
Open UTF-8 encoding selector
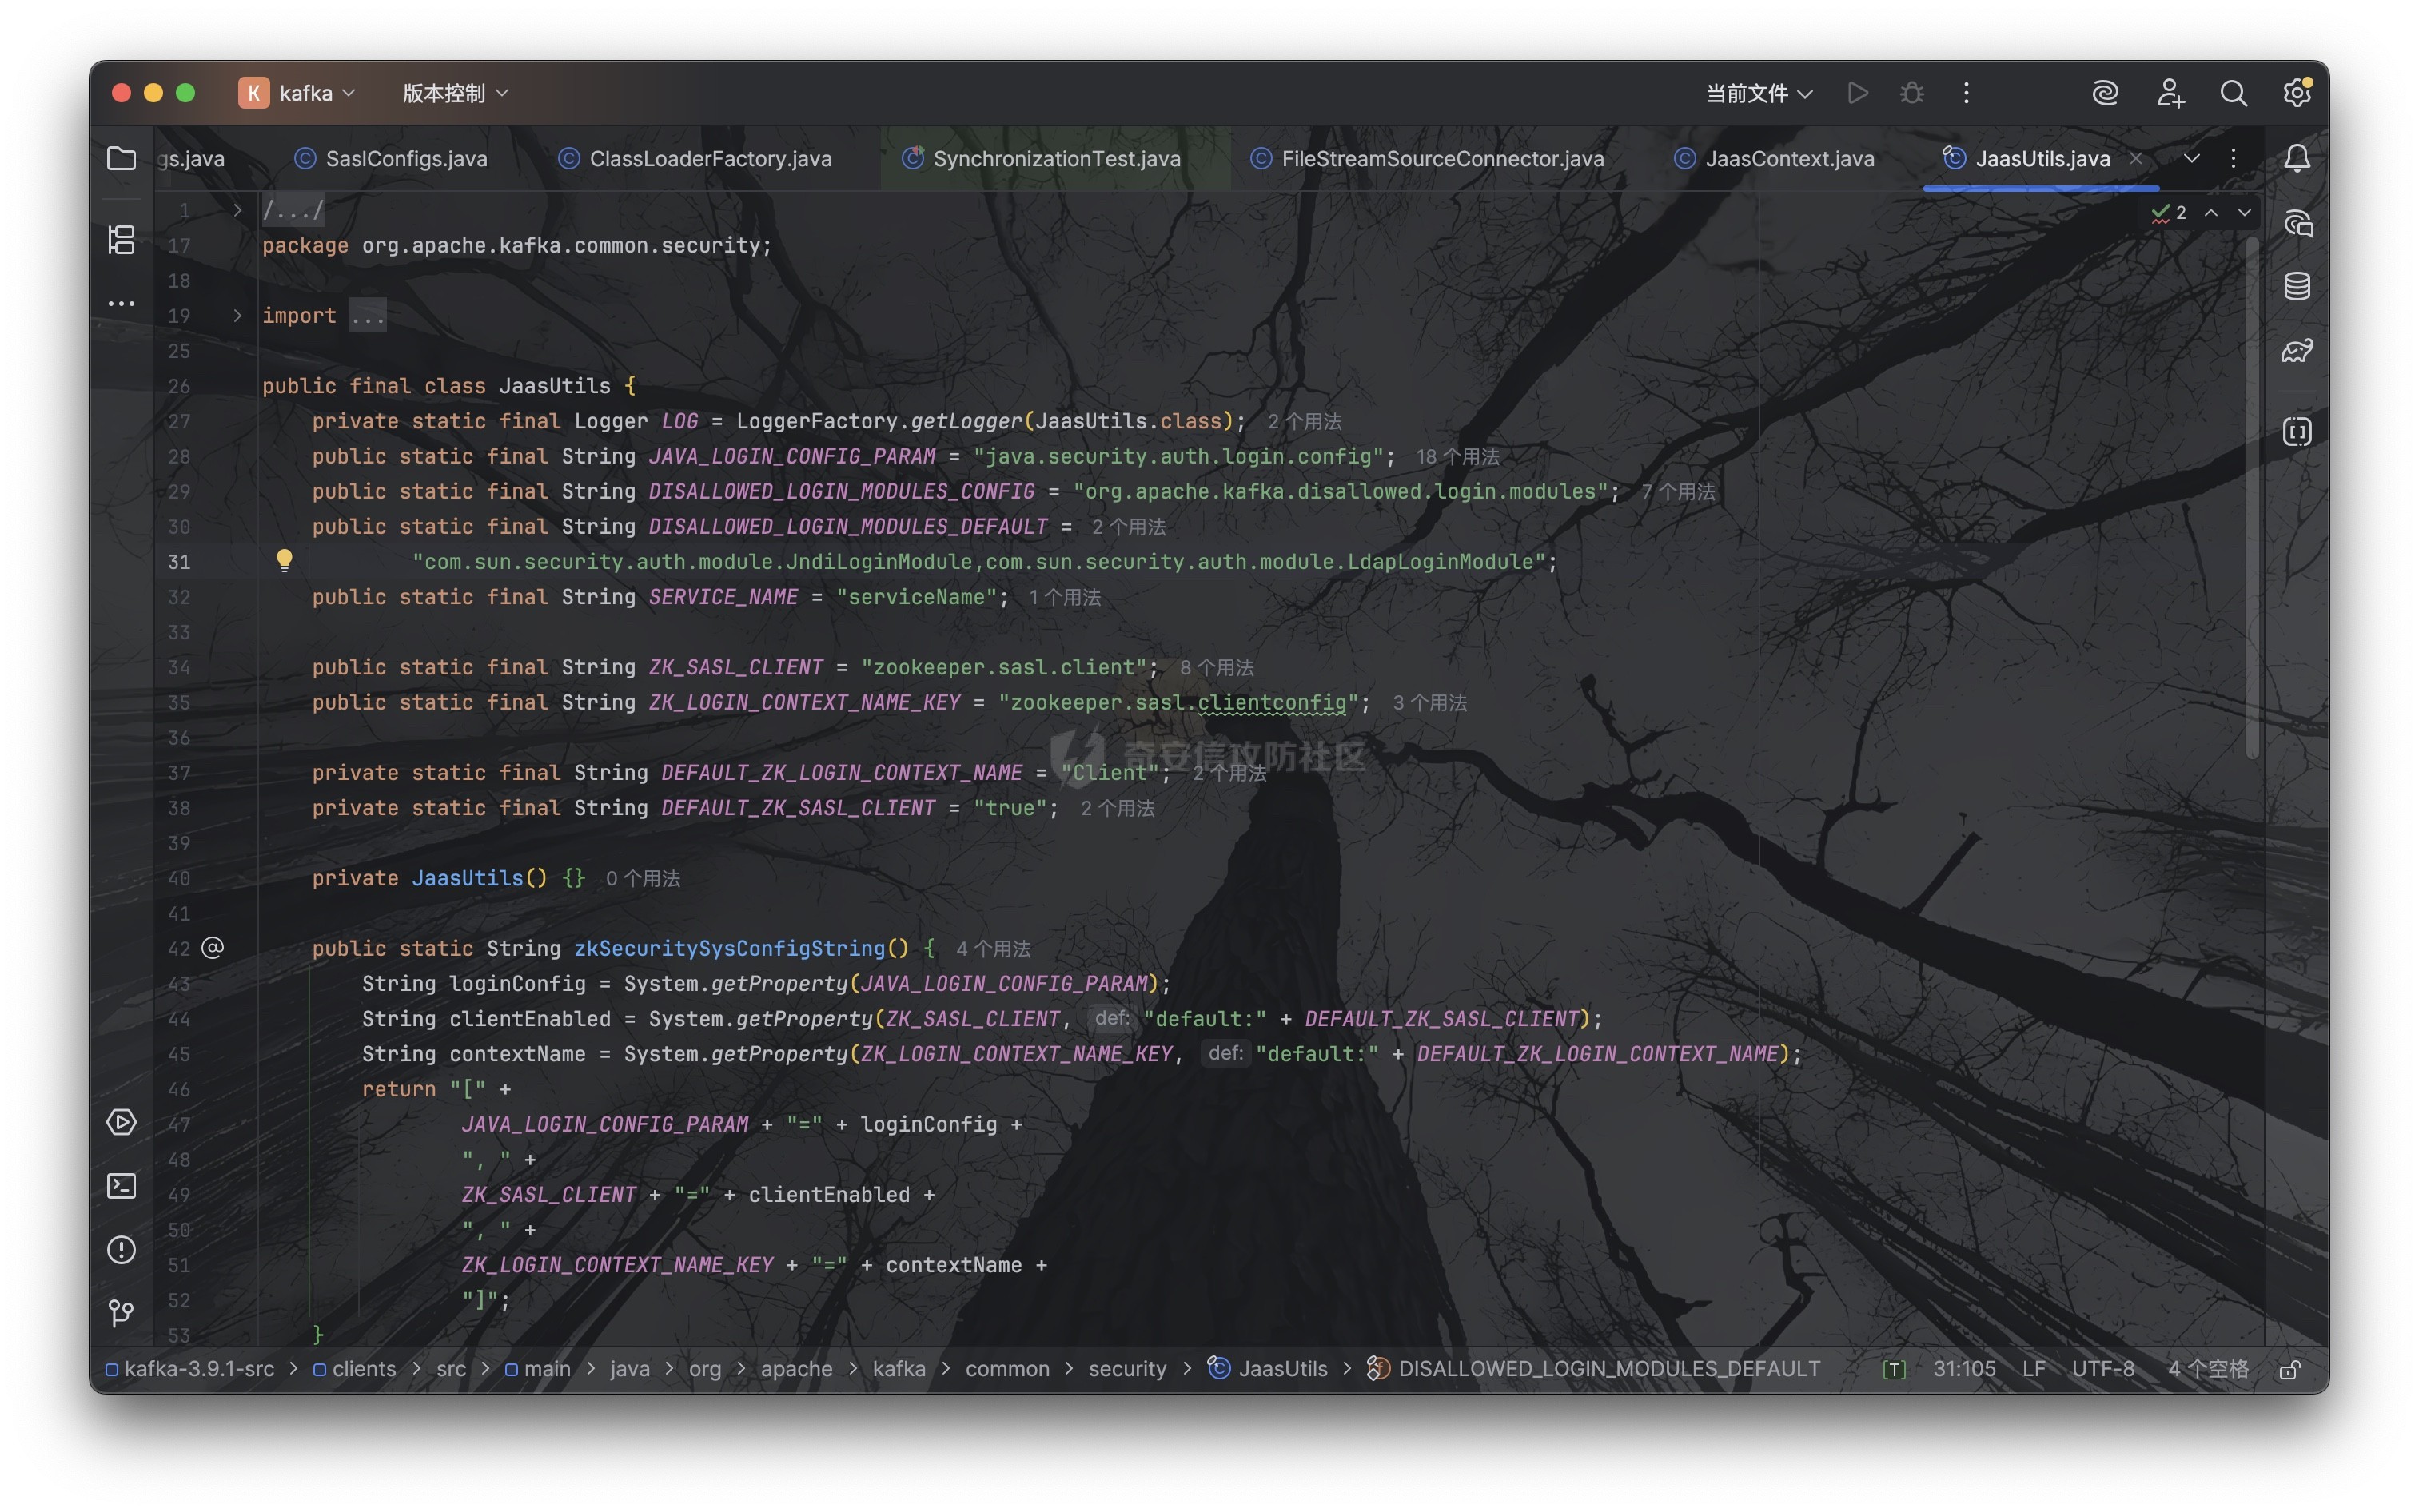pos(2102,1369)
